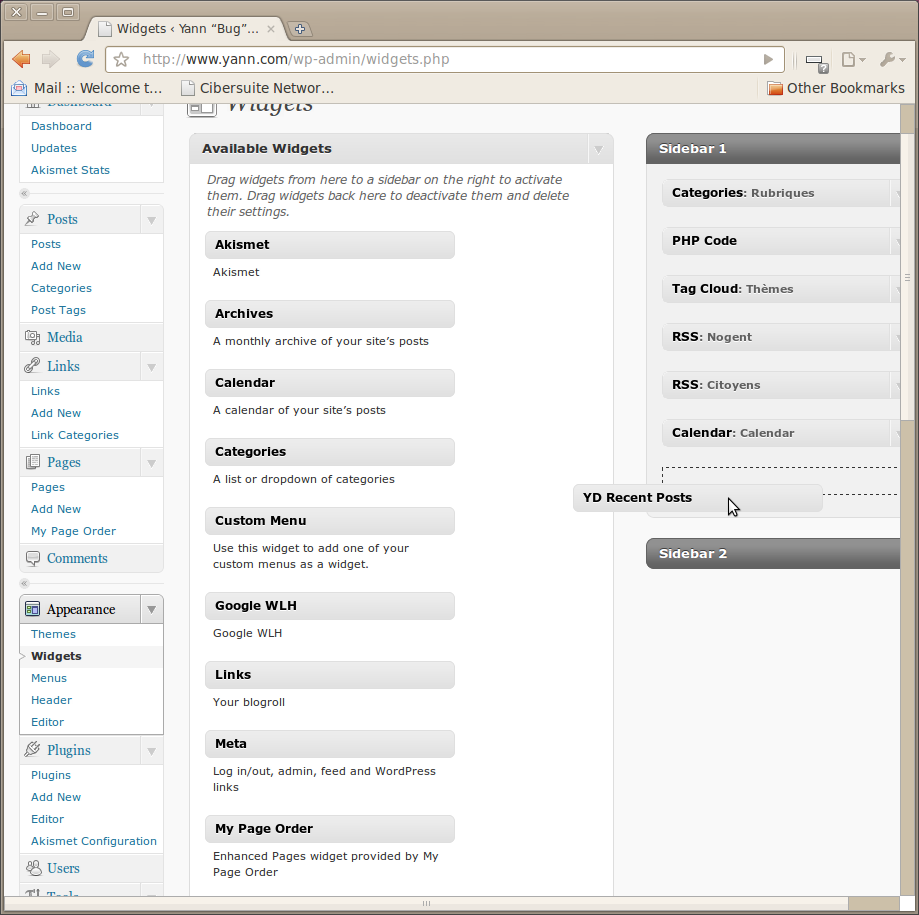
Task: Select the RSS: Citoyens widget
Action: pyautogui.click(x=781, y=386)
